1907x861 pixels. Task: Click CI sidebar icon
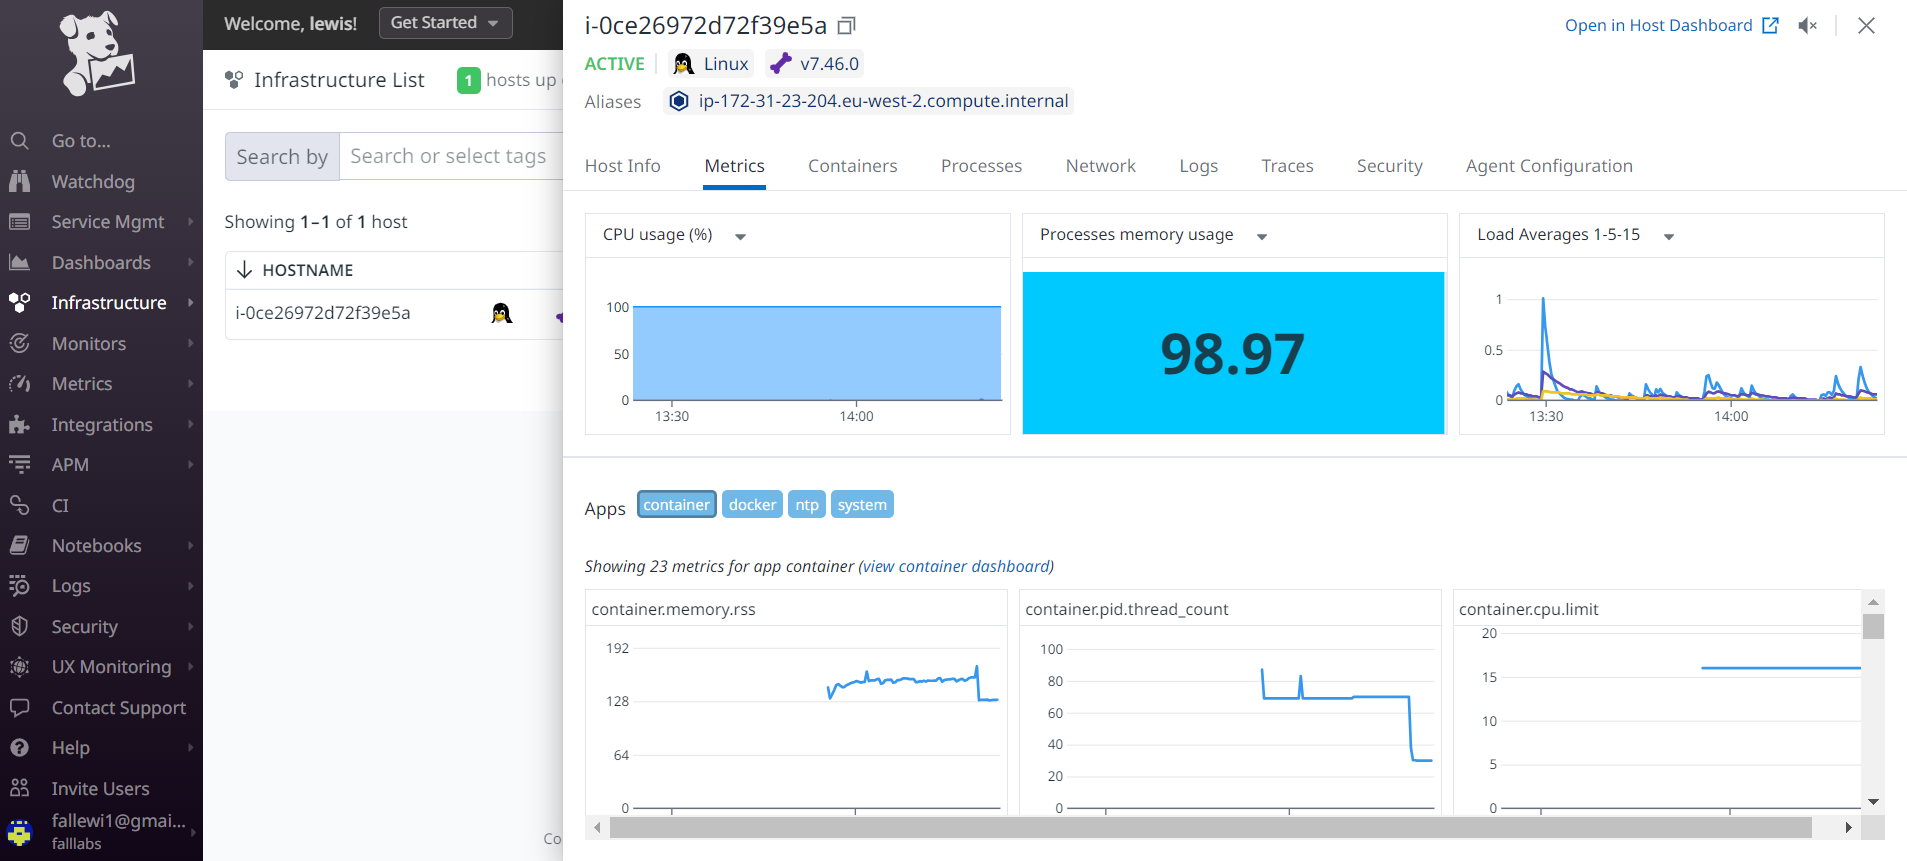click(19, 505)
